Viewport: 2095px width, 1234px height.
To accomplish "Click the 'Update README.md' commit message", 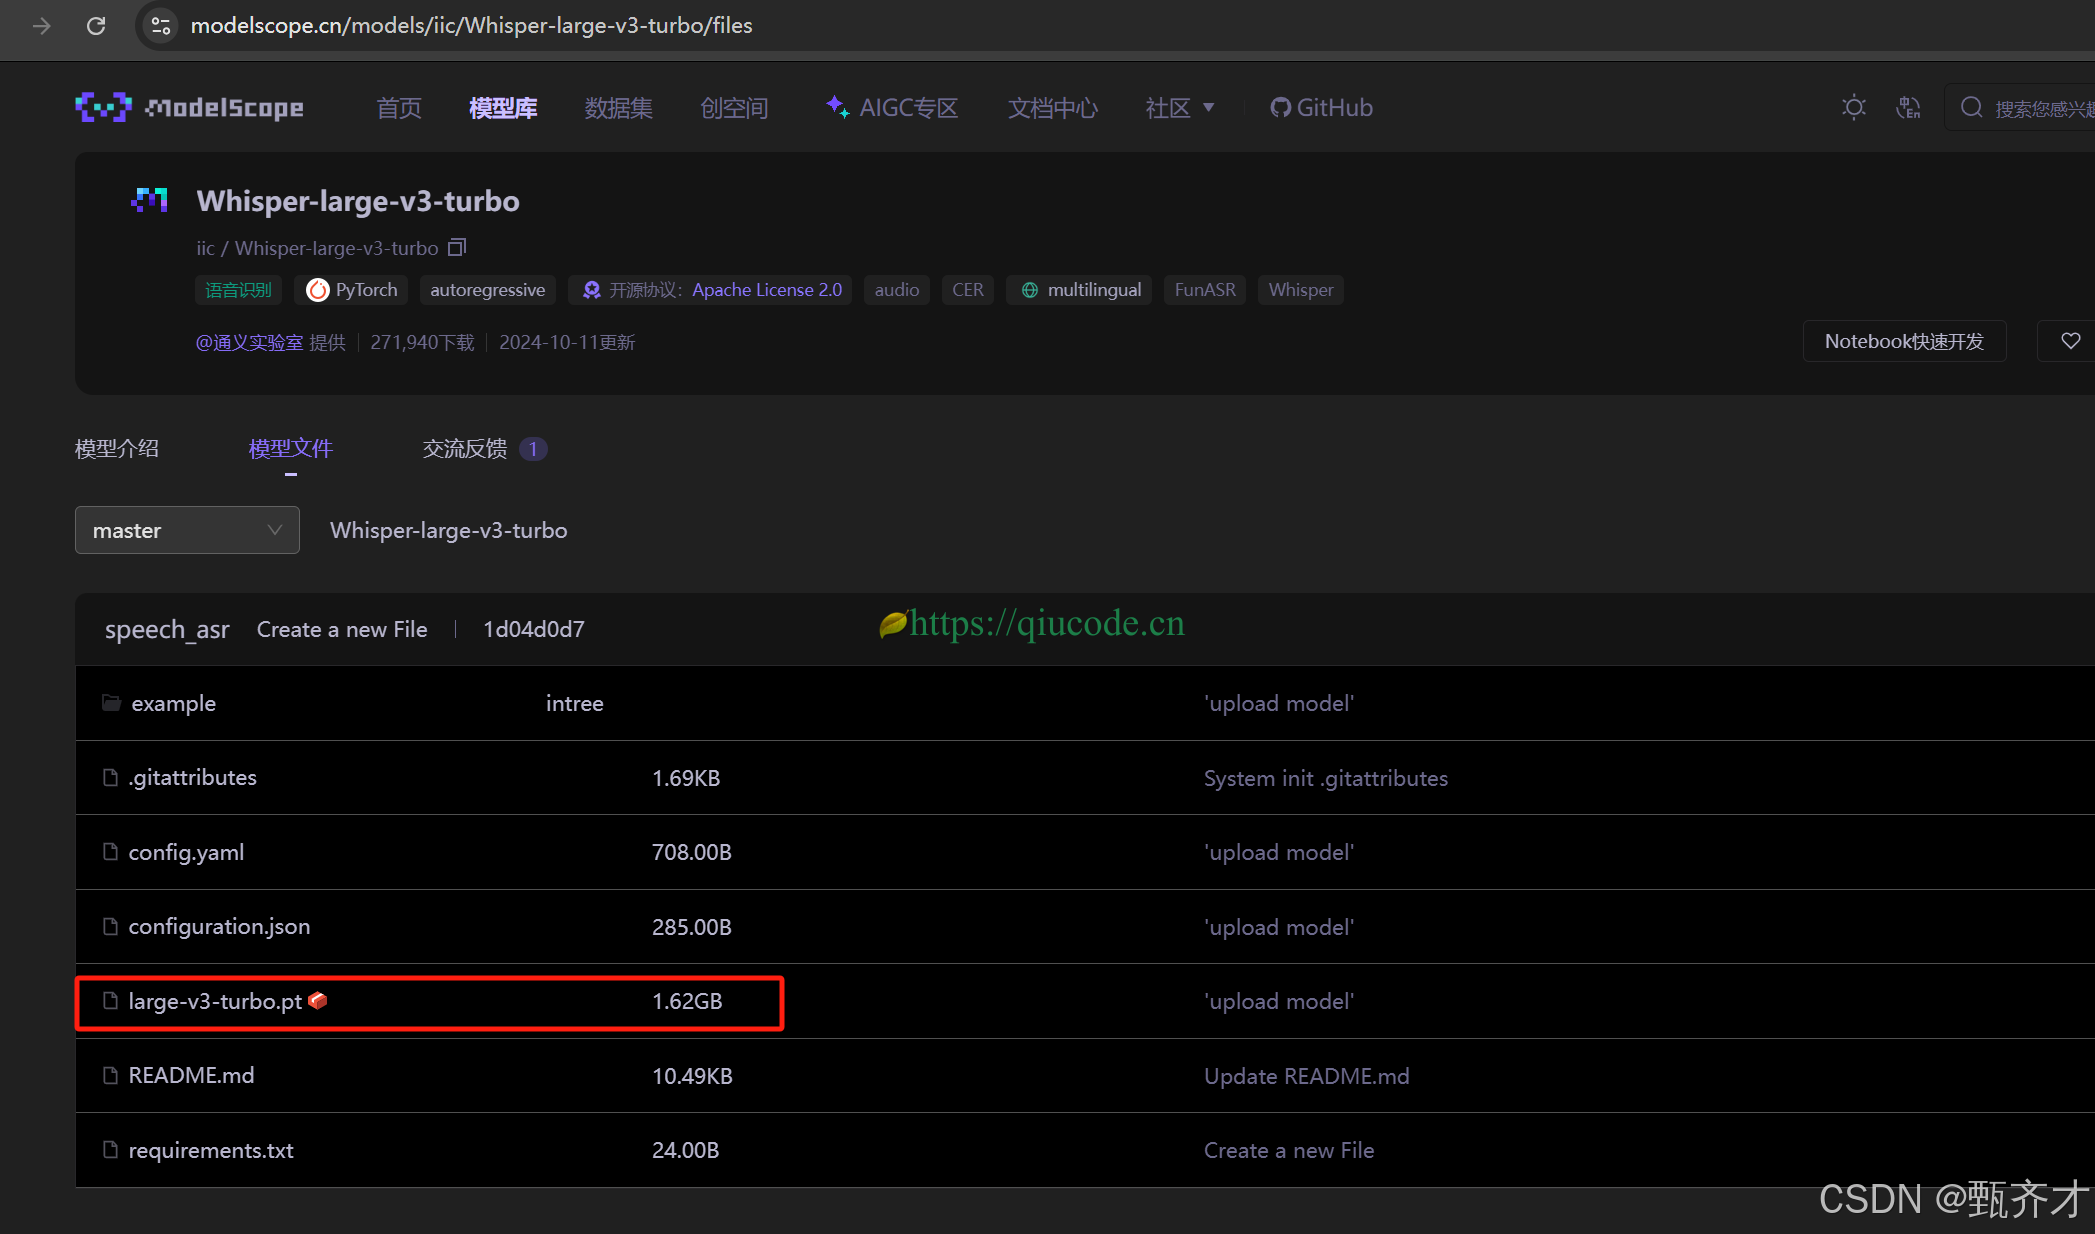I will 1307,1076.
